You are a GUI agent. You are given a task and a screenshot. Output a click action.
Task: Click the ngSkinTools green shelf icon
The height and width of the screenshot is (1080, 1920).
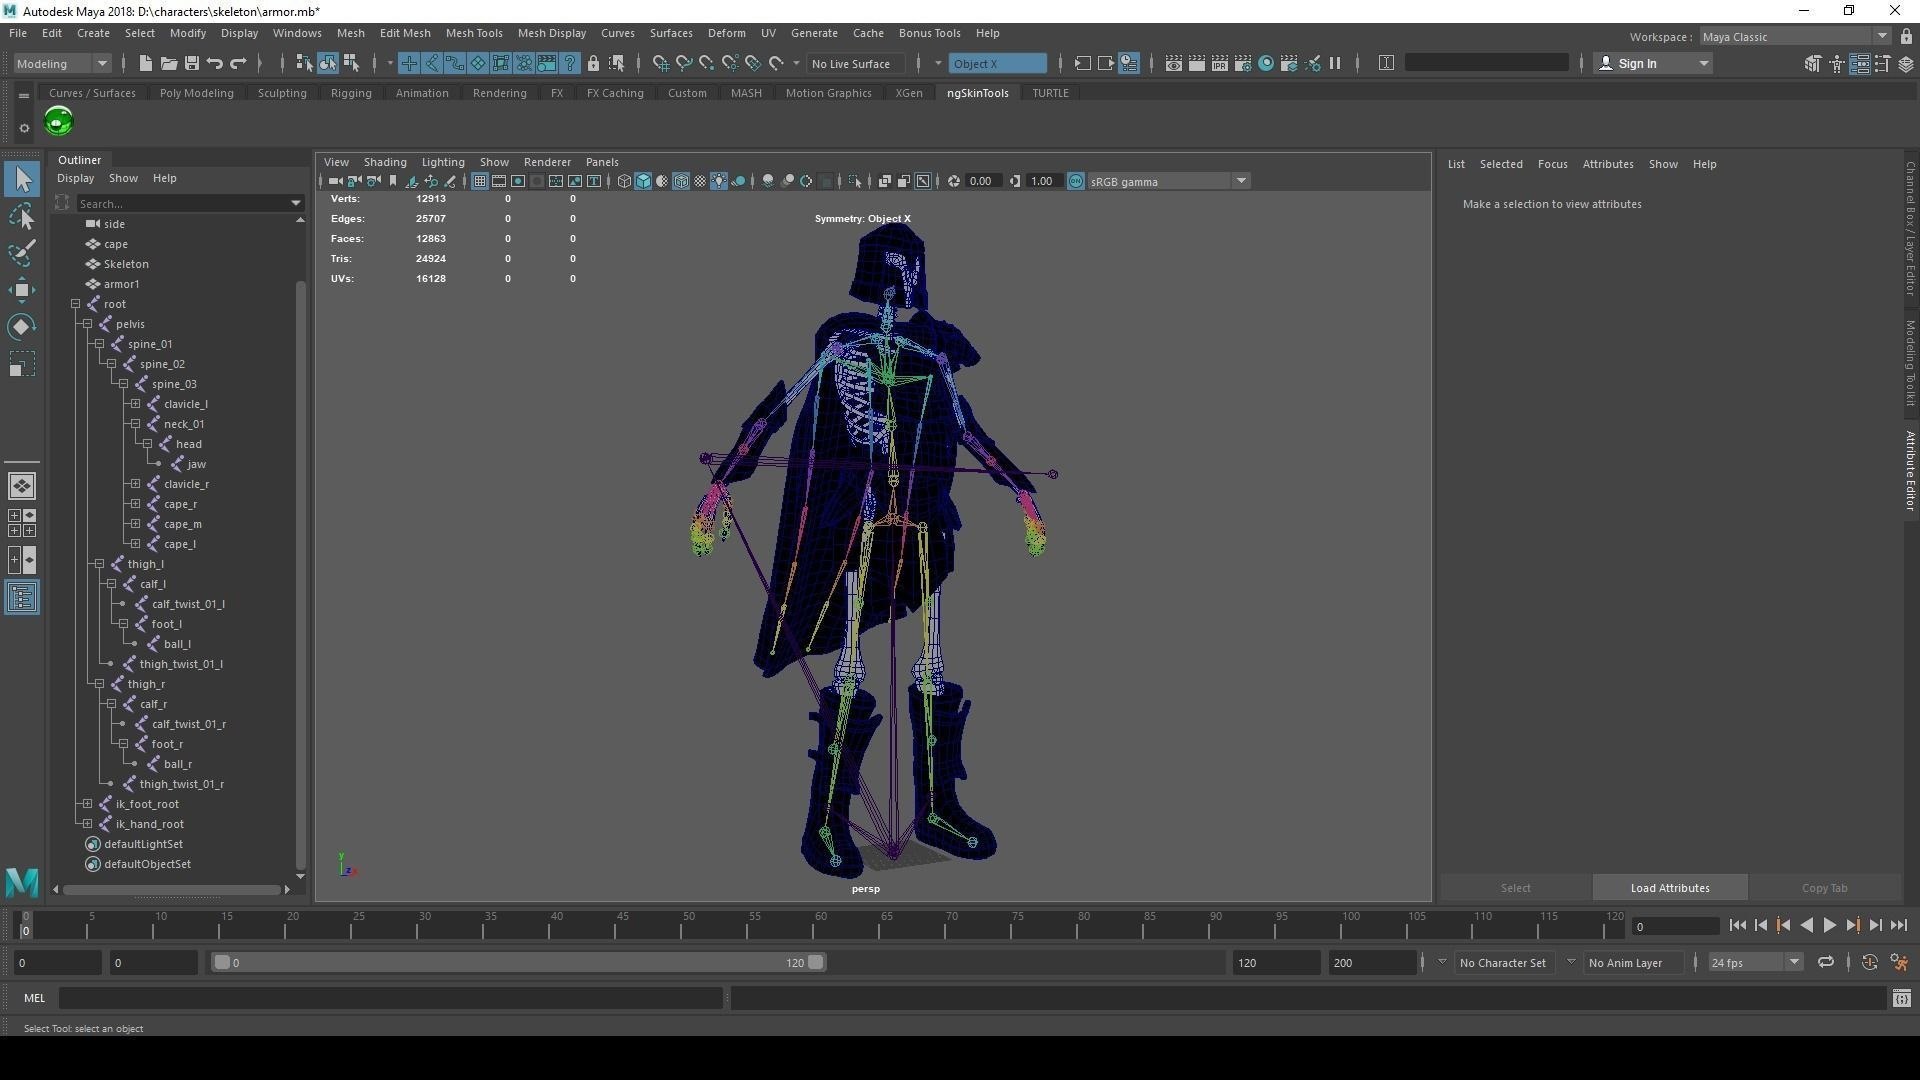click(x=59, y=122)
